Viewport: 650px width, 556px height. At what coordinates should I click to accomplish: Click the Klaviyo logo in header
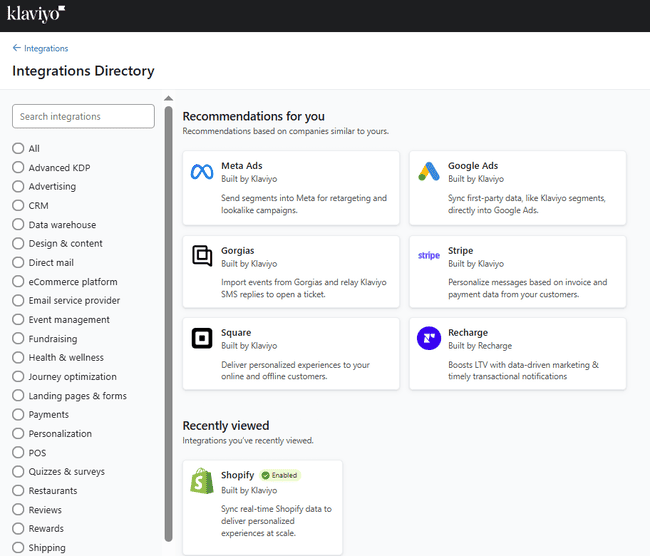pyautogui.click(x=36, y=14)
